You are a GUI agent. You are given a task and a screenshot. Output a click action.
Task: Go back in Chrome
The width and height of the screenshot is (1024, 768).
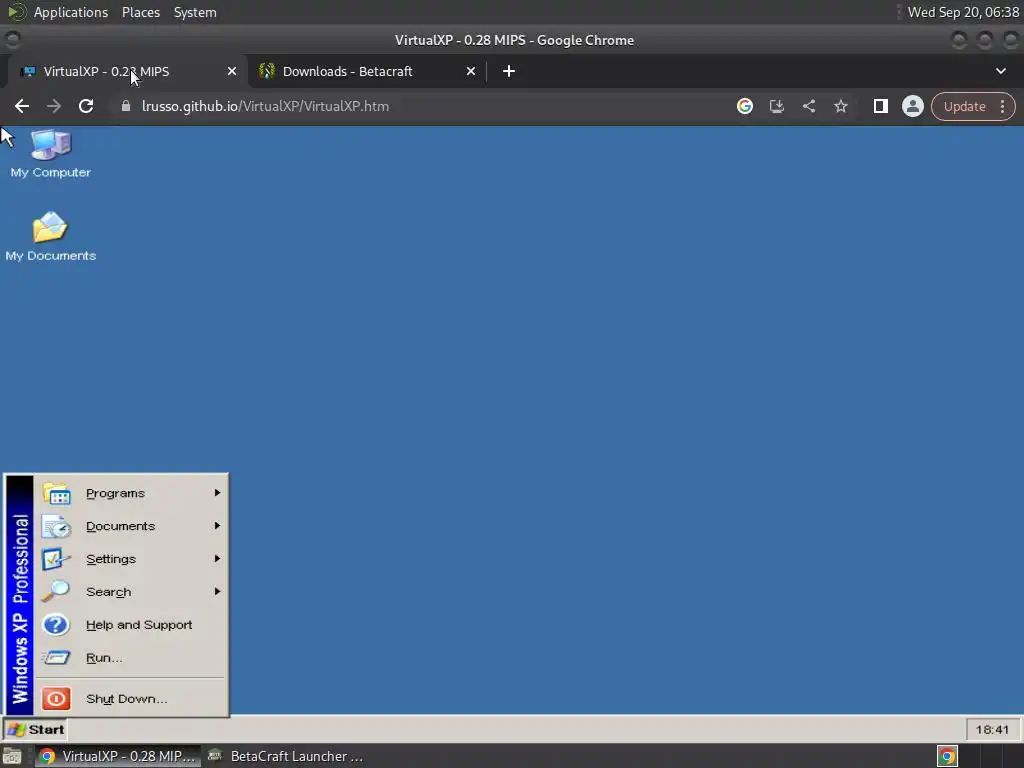[22, 106]
